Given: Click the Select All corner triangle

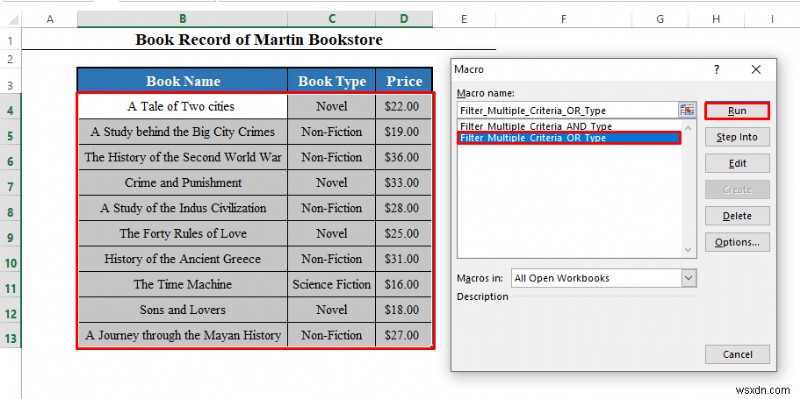Looking at the screenshot, I should 13,20.
